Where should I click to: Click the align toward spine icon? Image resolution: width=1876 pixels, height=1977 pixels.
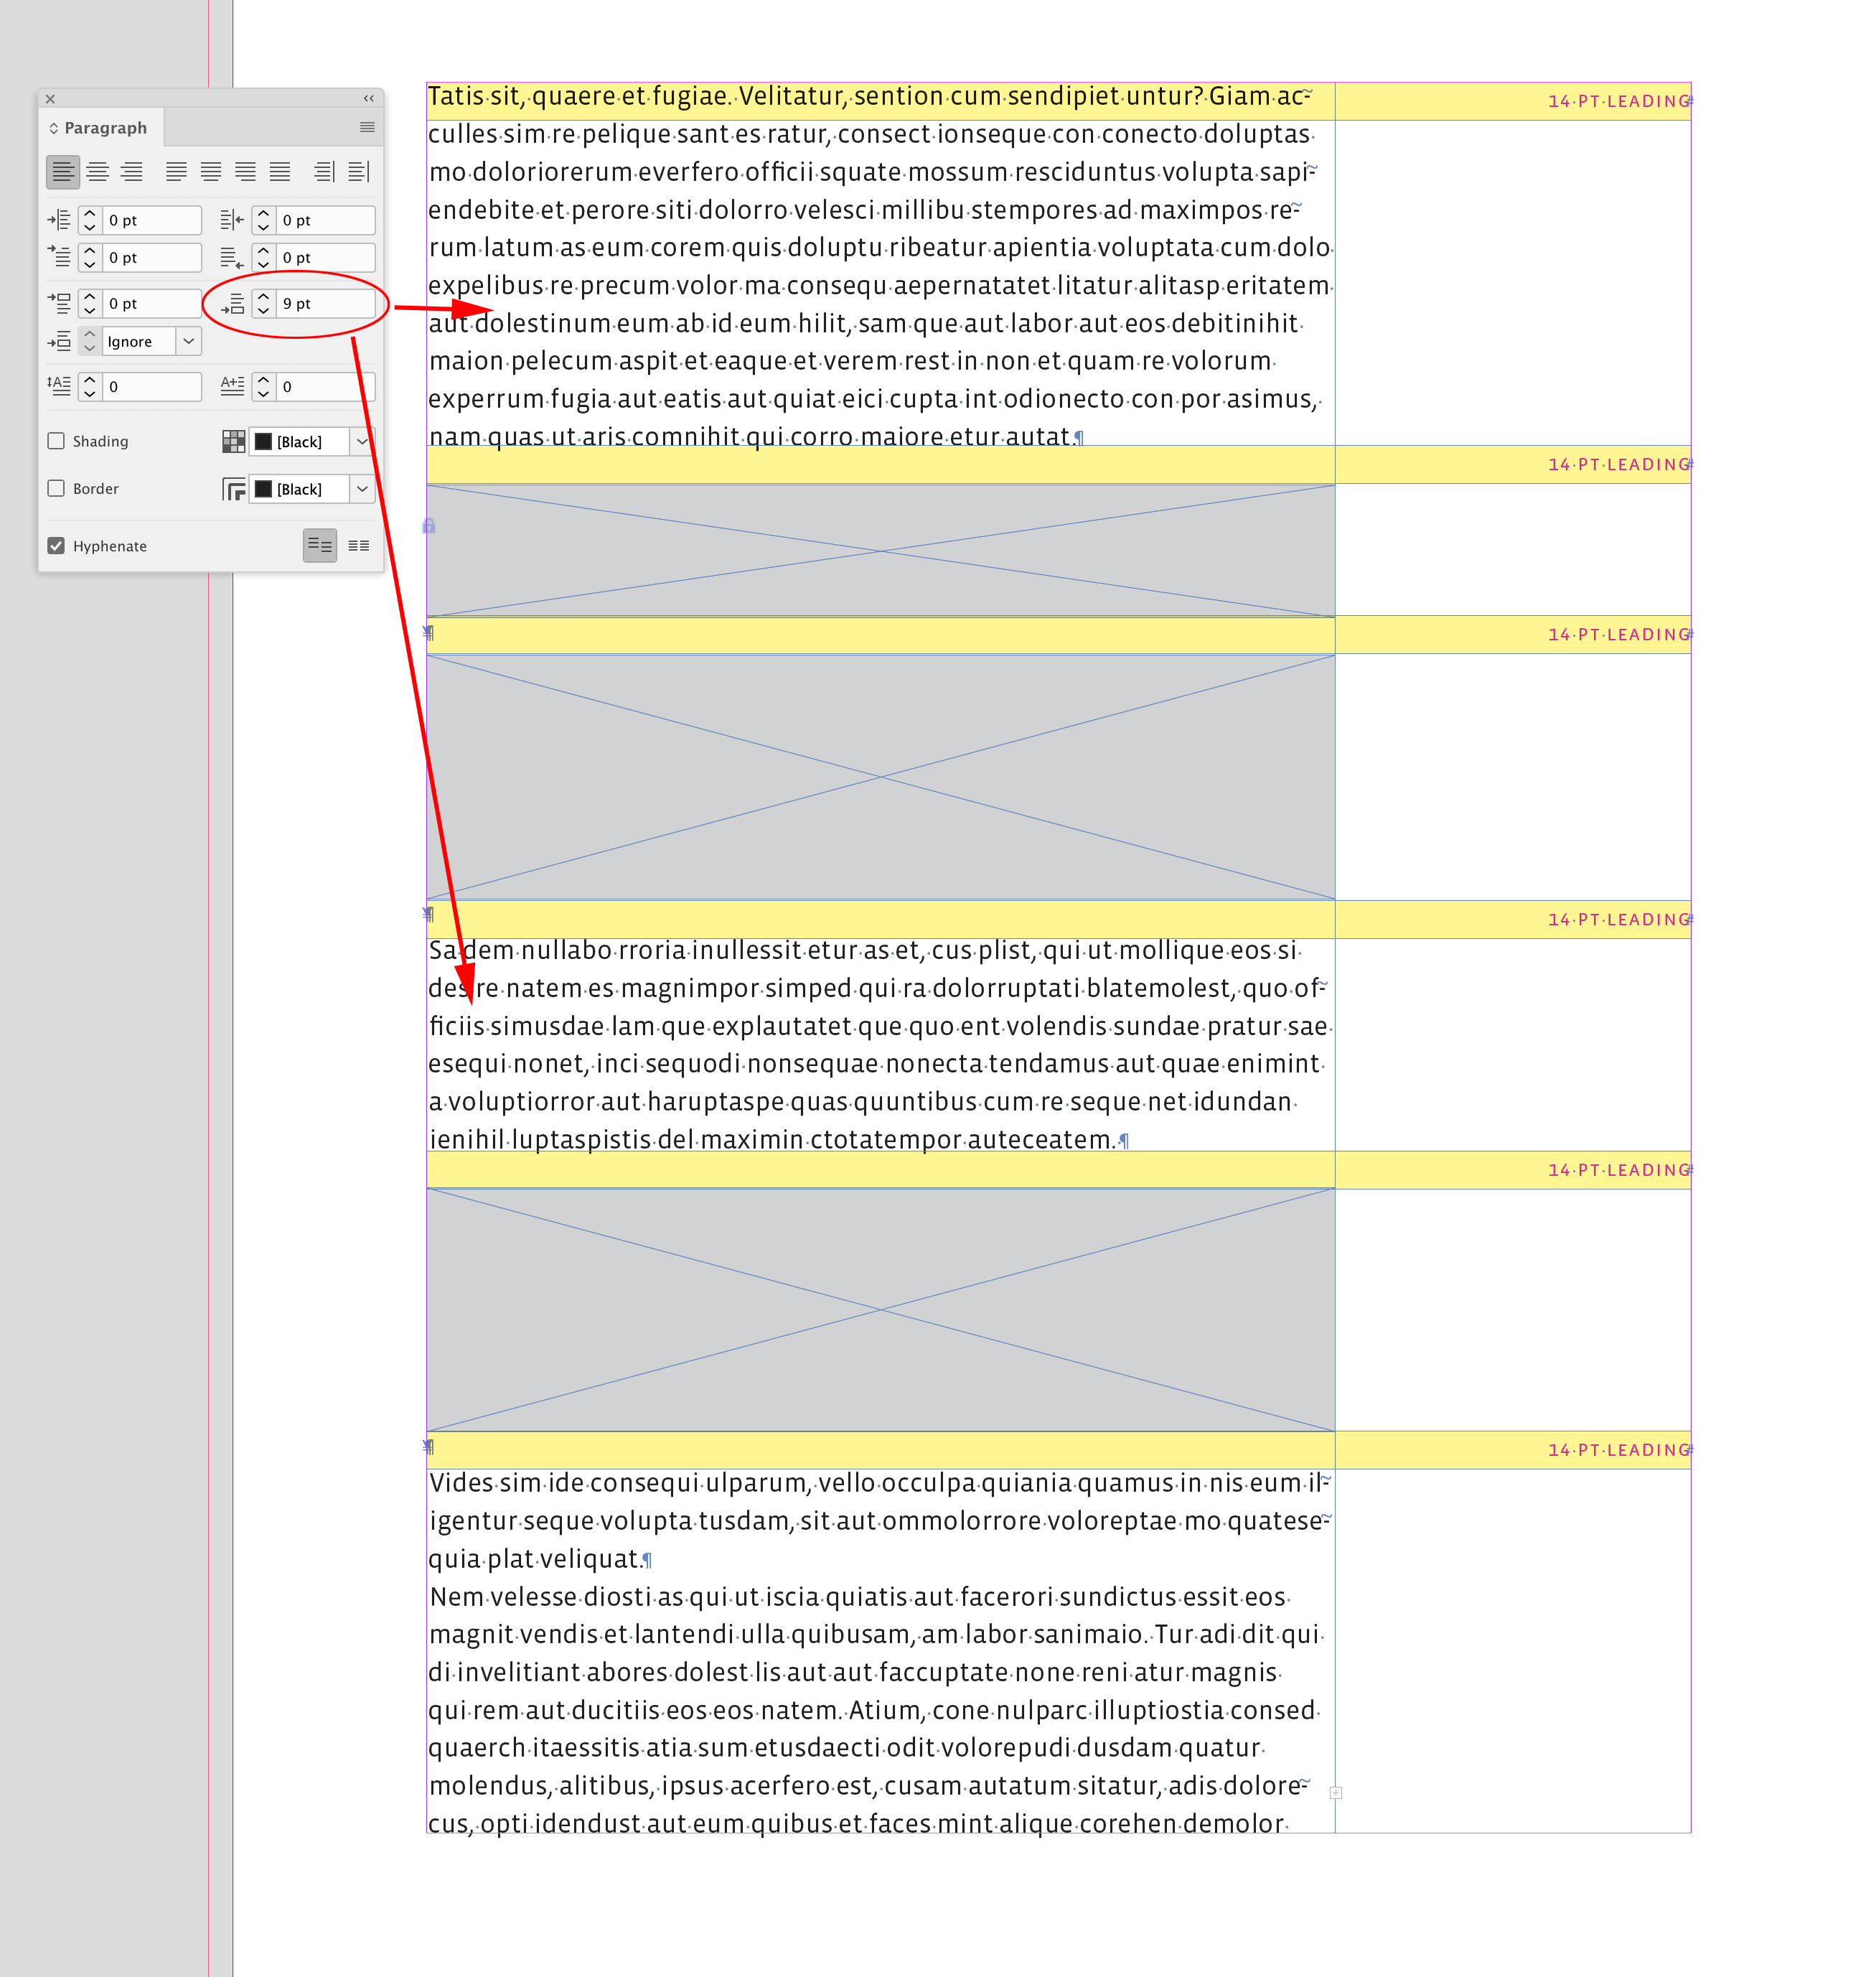coord(325,172)
